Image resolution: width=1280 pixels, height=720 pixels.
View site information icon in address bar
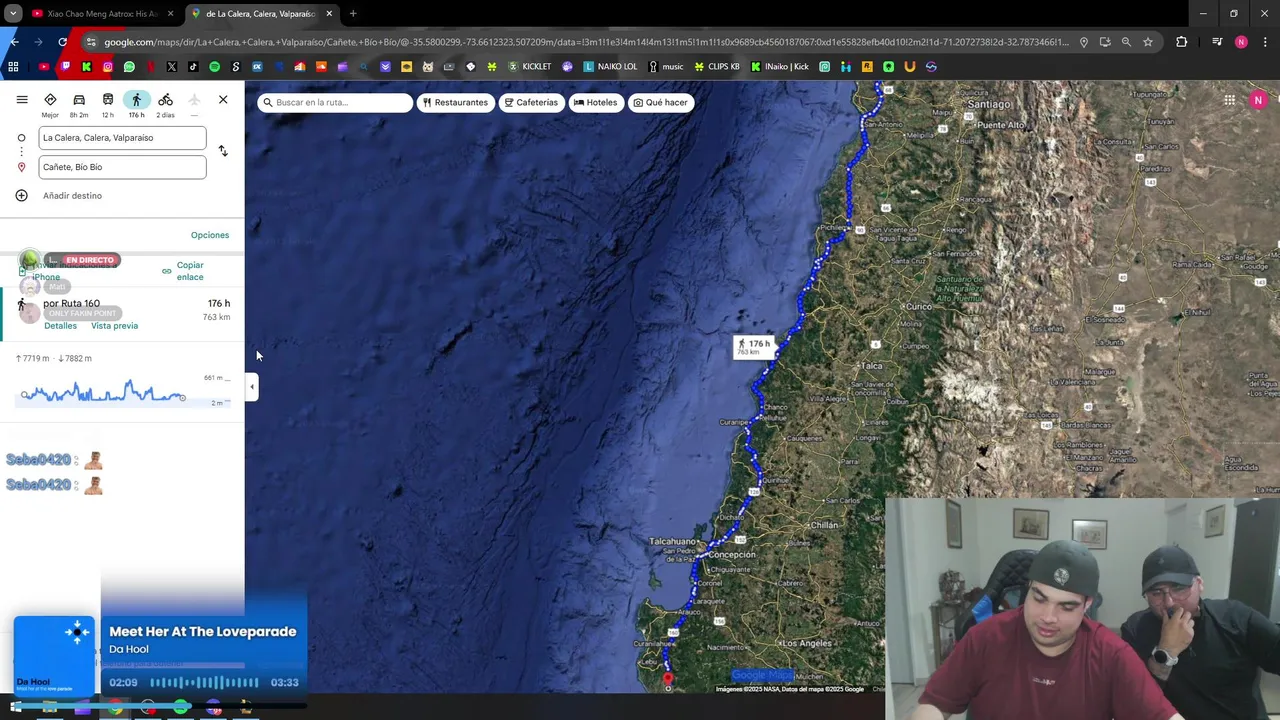(x=91, y=42)
